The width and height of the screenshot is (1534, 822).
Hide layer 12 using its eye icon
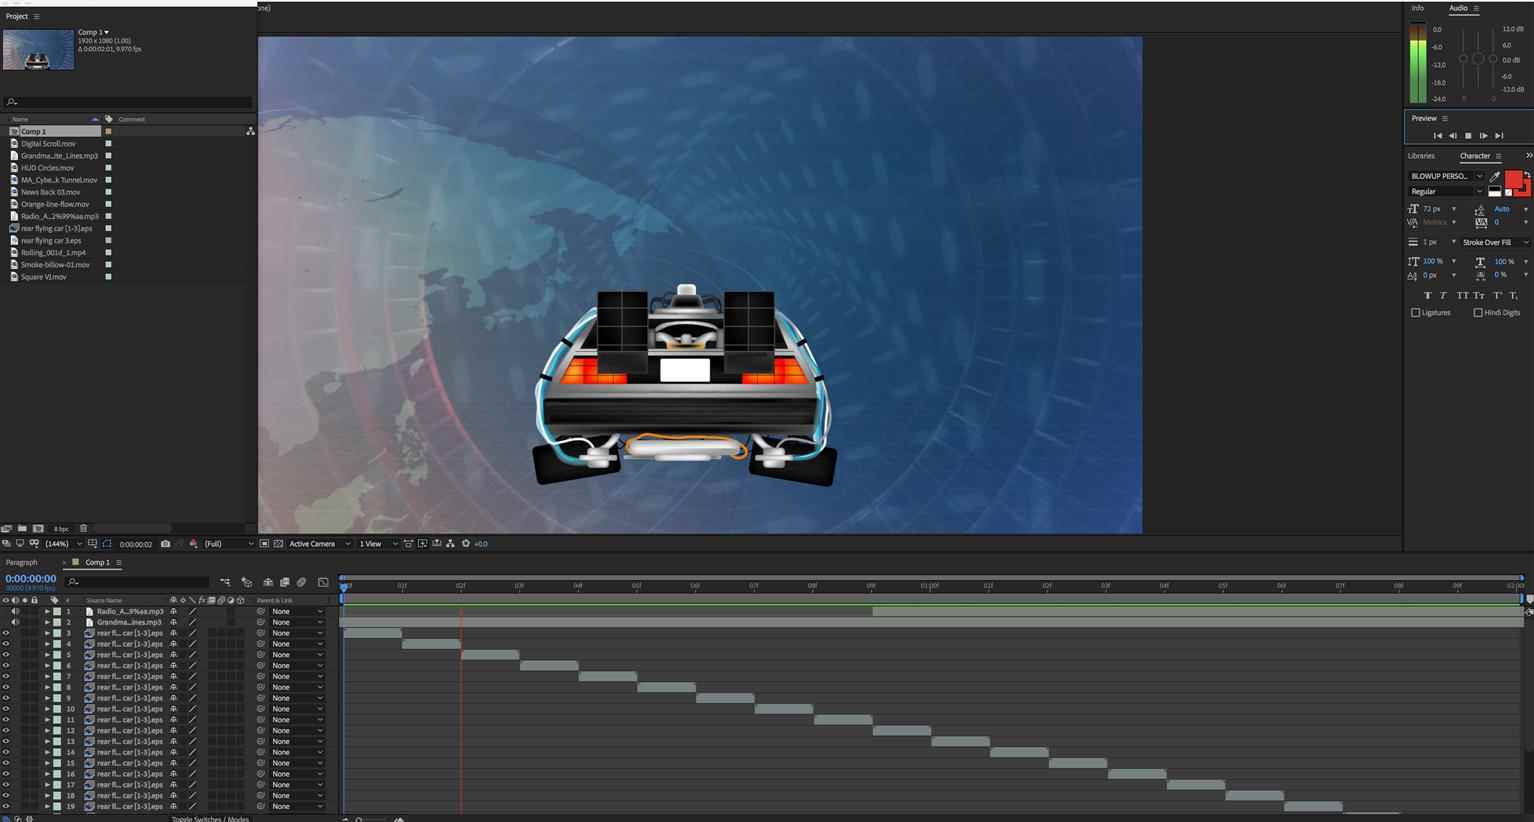[6, 730]
